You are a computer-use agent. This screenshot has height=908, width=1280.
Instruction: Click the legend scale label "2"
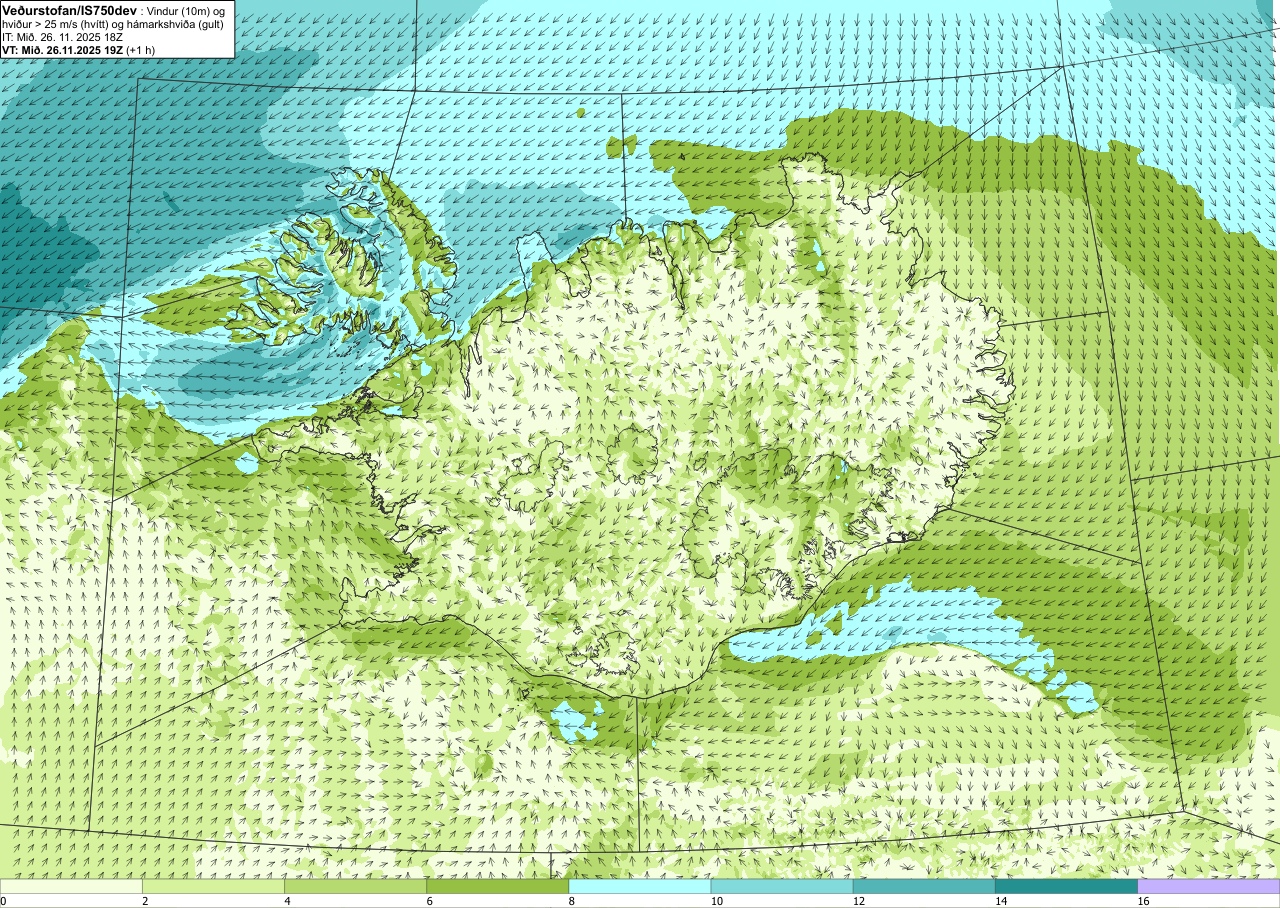point(146,901)
